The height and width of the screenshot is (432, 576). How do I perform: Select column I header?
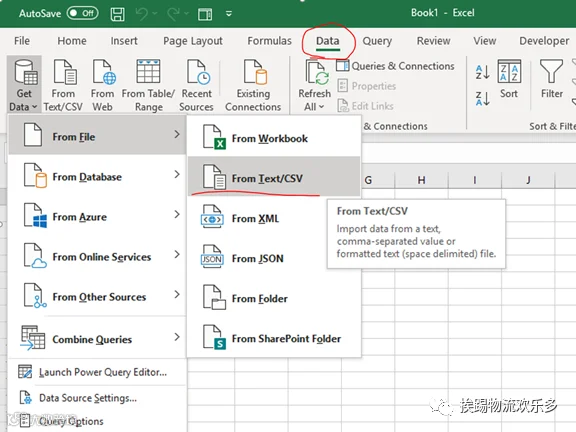coord(475,180)
